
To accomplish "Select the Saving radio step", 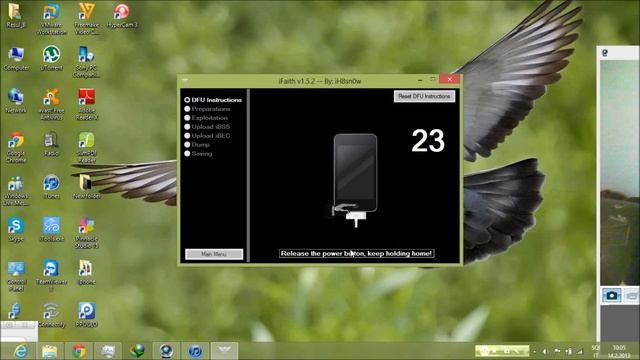I will tap(198, 153).
